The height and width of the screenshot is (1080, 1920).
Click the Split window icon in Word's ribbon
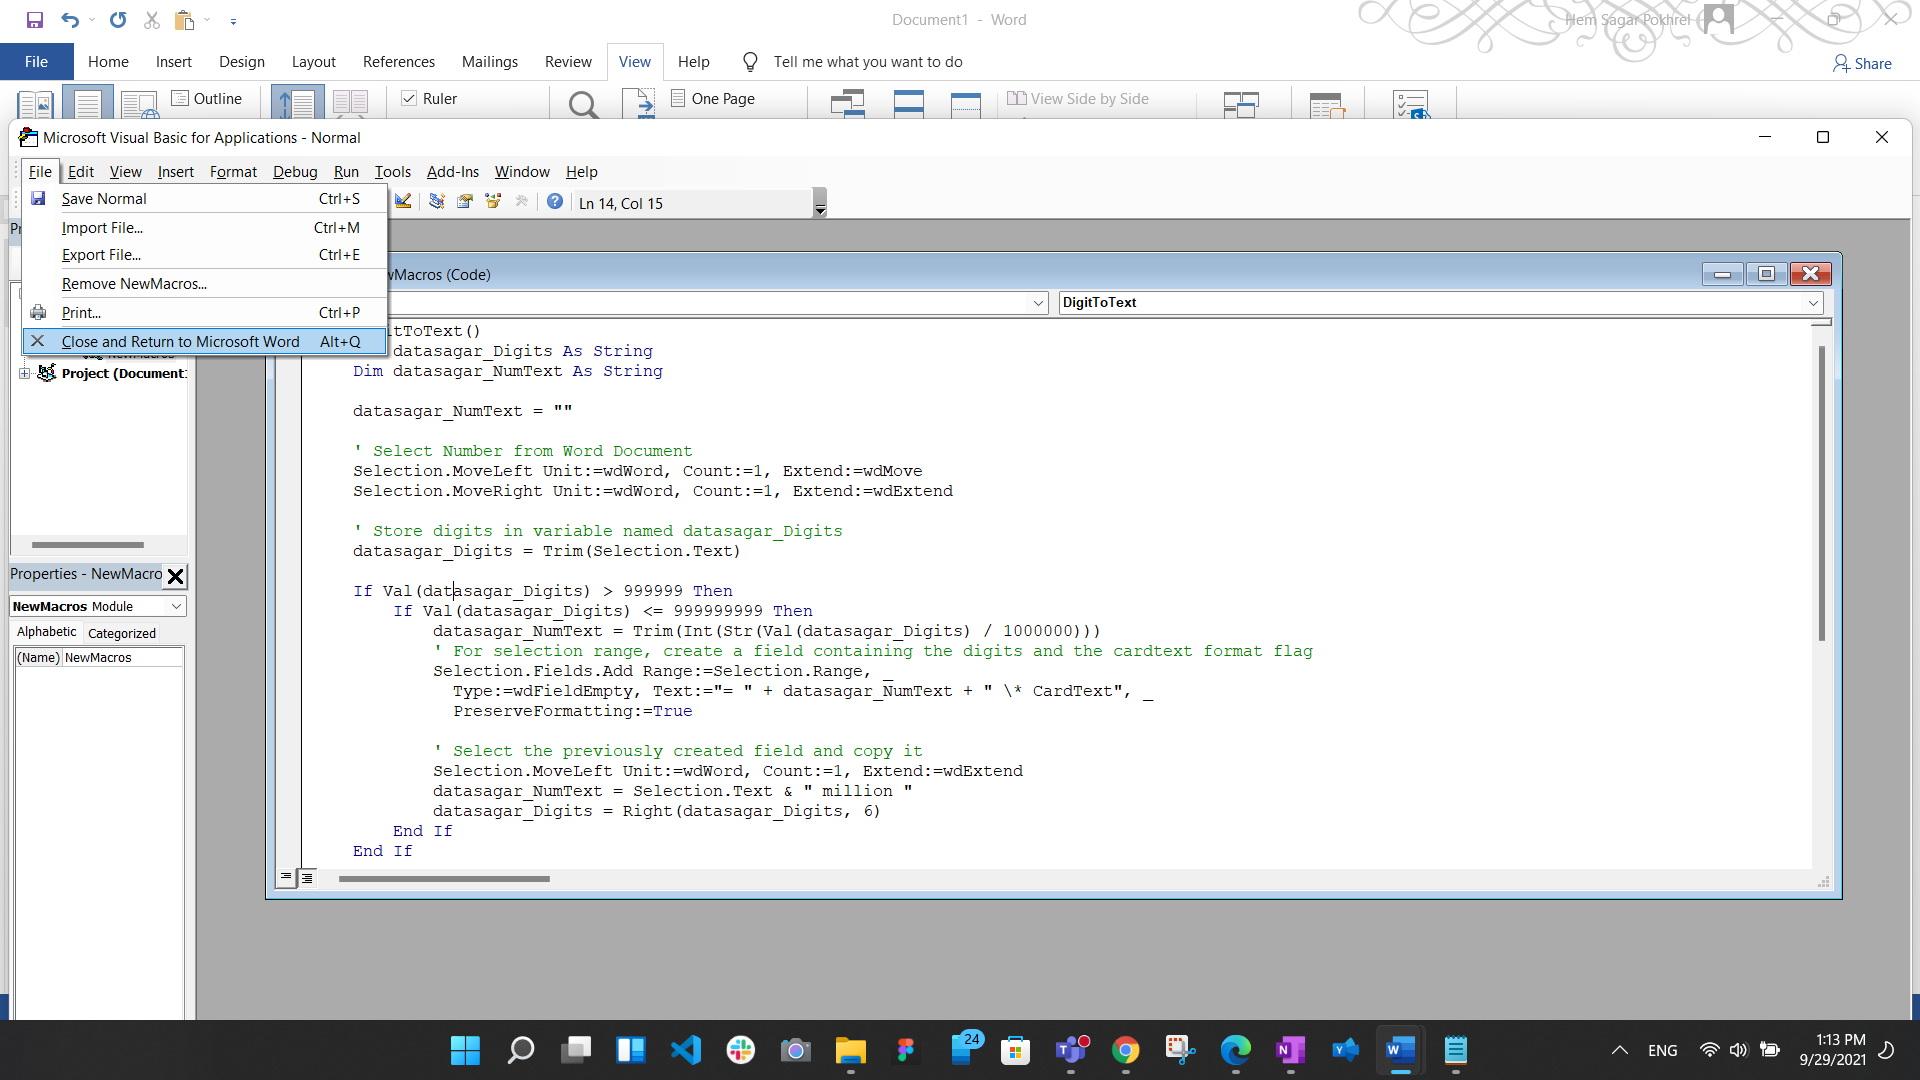point(965,104)
